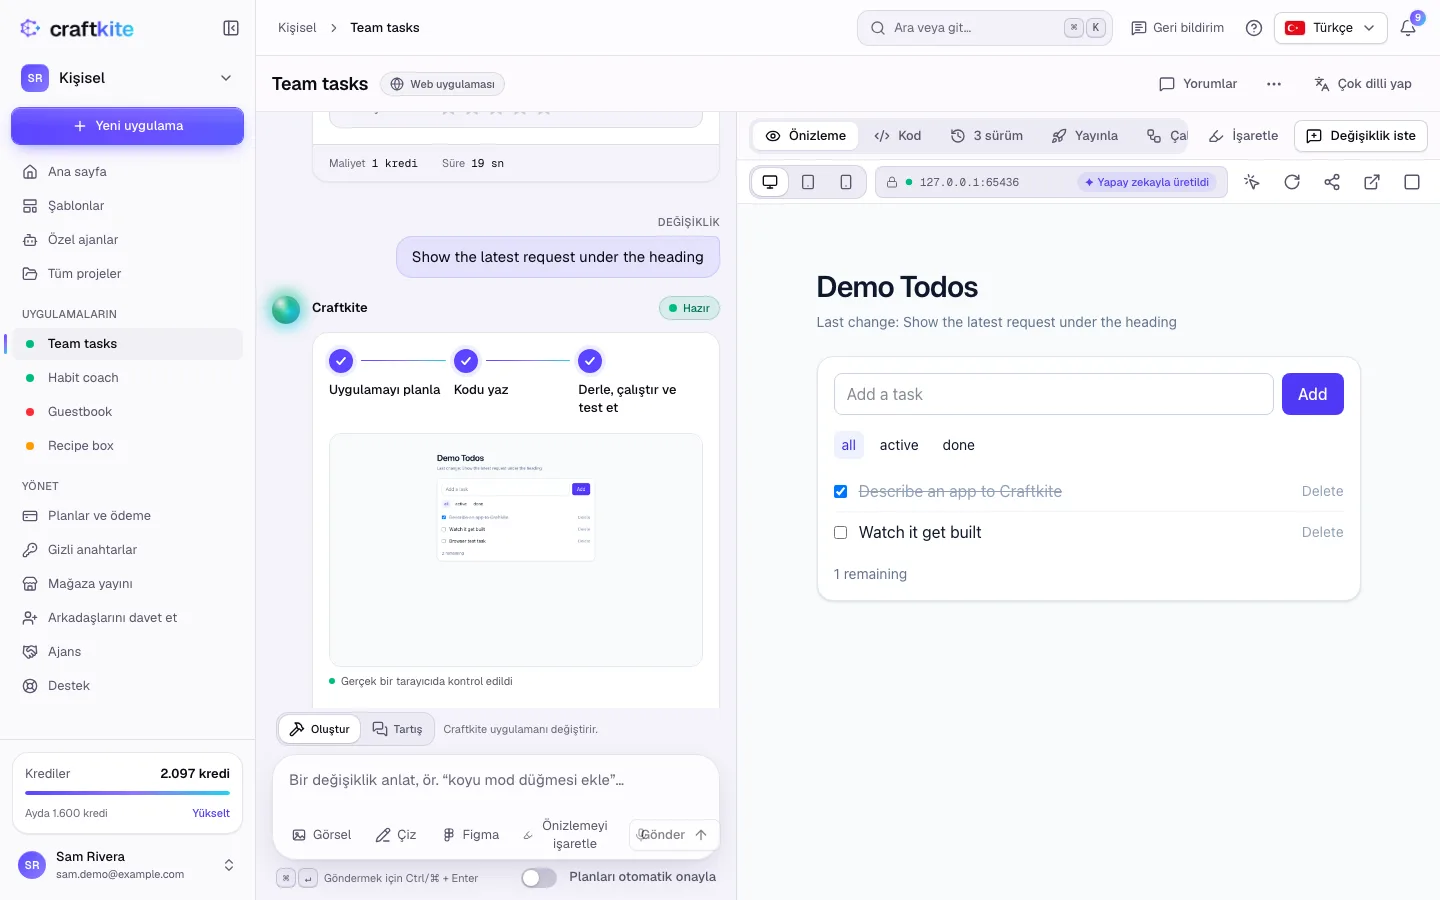Click the Add button in the preview
1440x900 pixels.
1313,394
